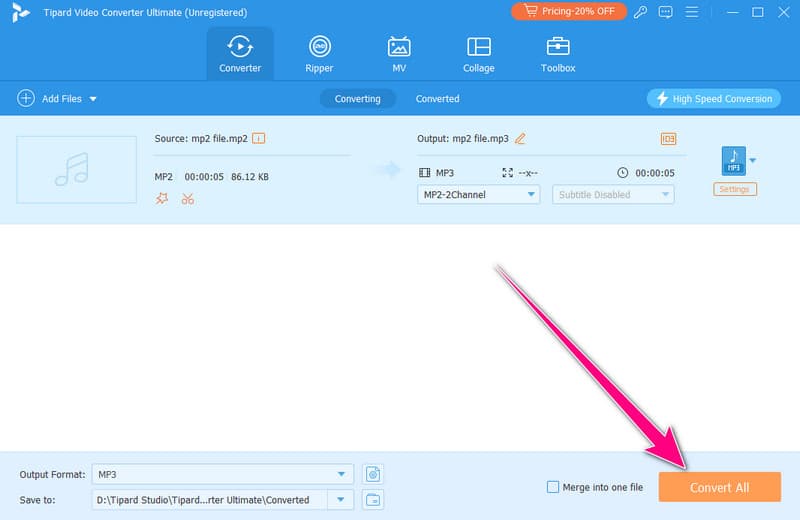Screen dimensions: 800x520
Task: Click the custom profile settings icon
Action: (x=373, y=474)
